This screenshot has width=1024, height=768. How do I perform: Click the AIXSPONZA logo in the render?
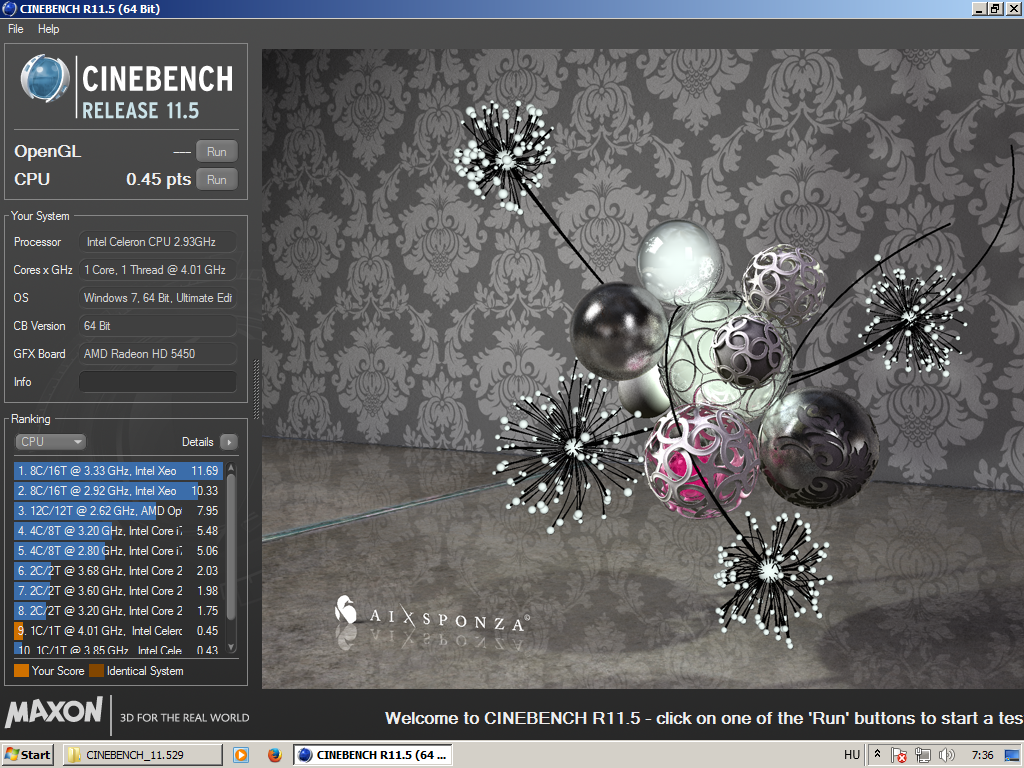(x=431, y=615)
